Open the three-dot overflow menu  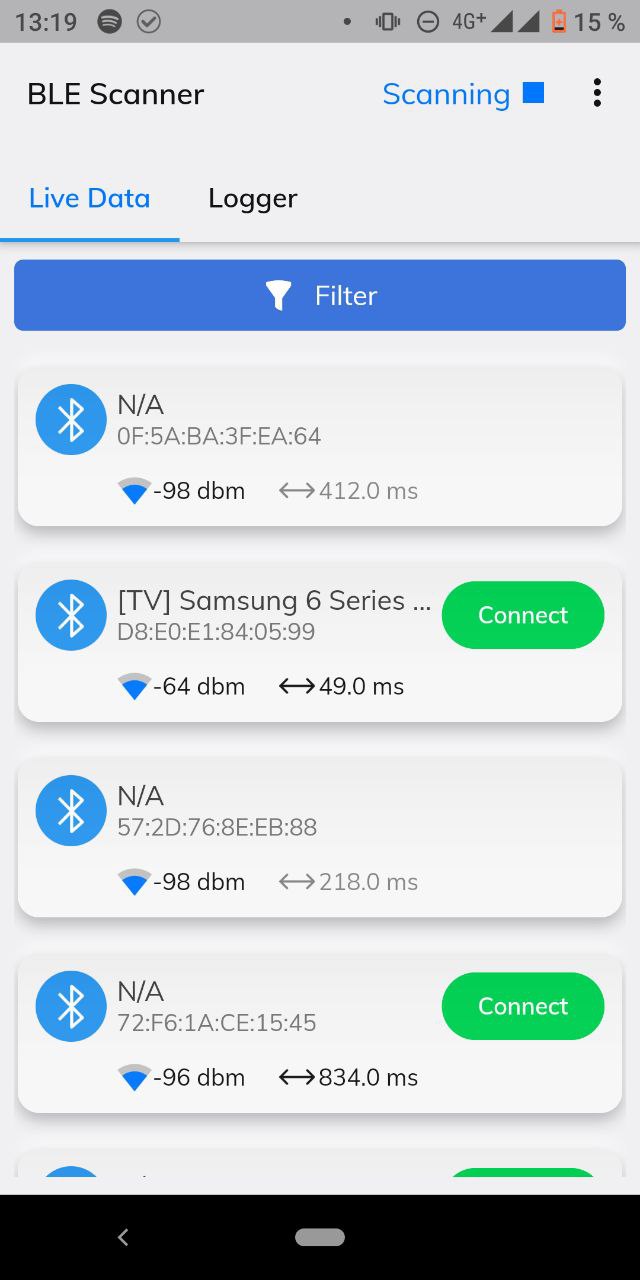pos(597,93)
